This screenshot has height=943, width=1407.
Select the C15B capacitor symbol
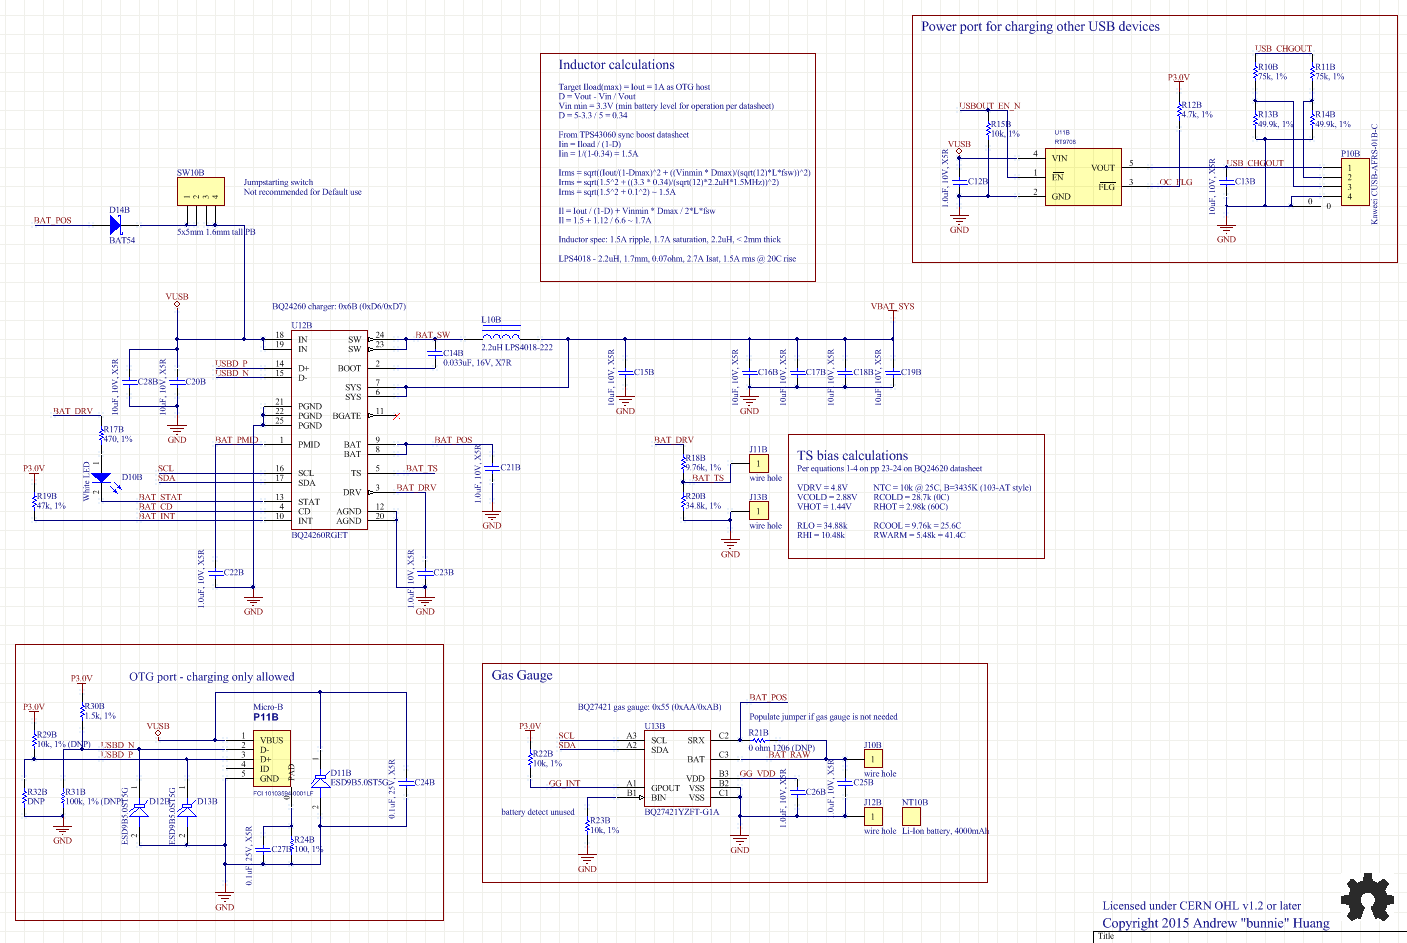(x=624, y=372)
